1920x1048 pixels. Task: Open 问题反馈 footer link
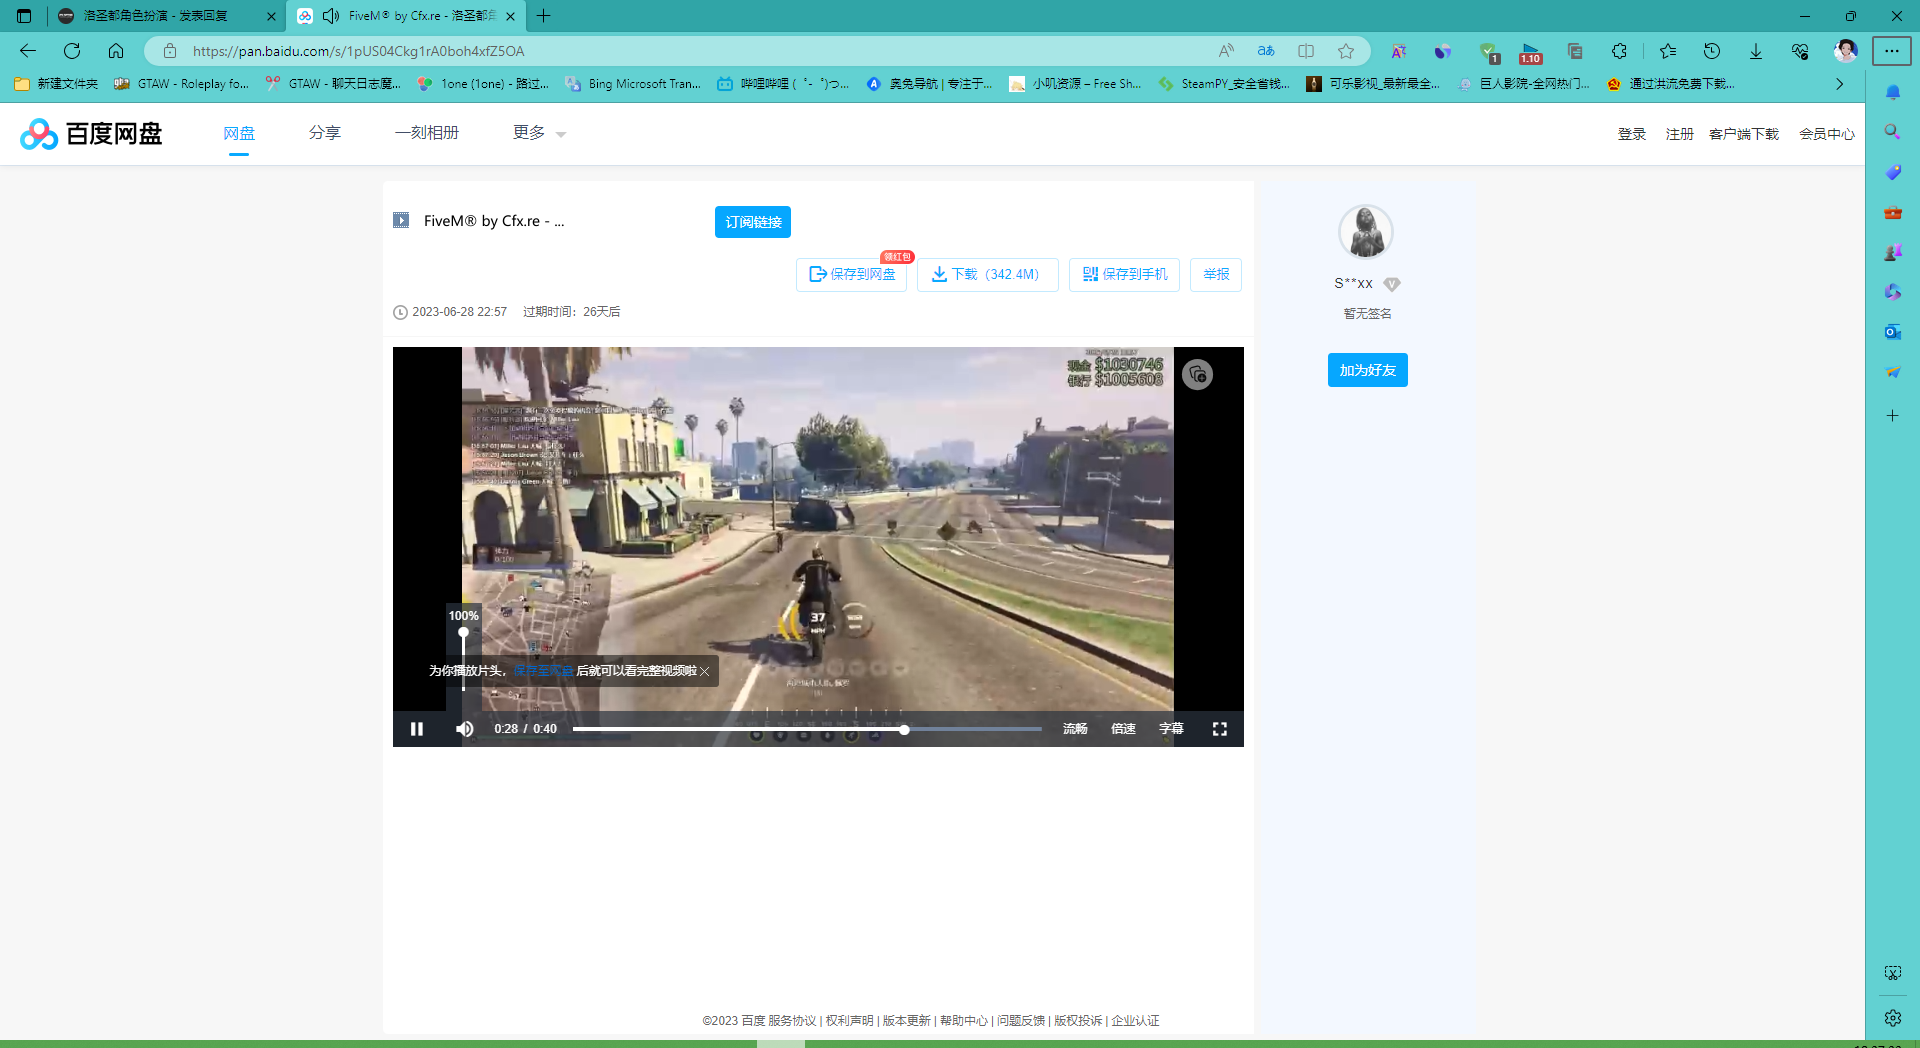1021,1021
